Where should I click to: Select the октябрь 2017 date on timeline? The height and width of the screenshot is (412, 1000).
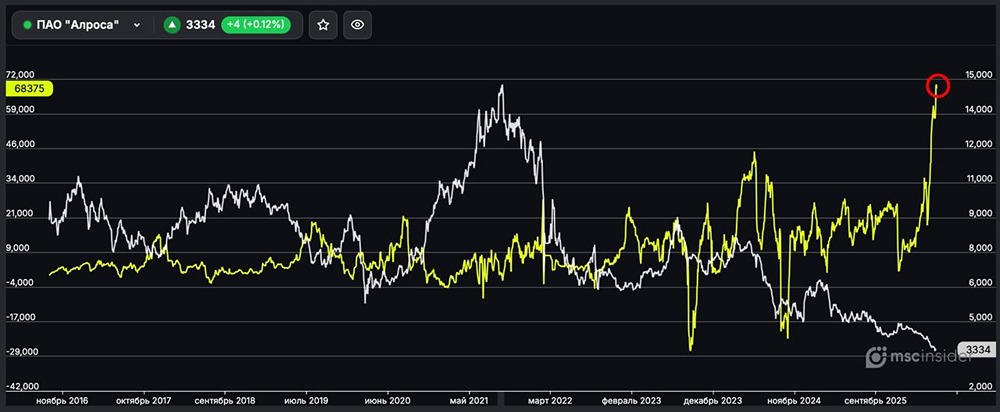click(143, 401)
